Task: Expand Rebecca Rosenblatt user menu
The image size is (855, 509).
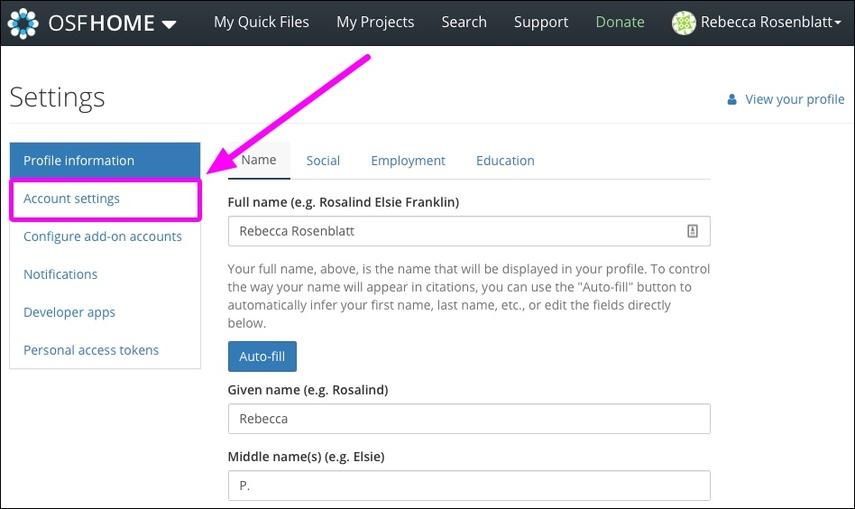Action: point(770,22)
